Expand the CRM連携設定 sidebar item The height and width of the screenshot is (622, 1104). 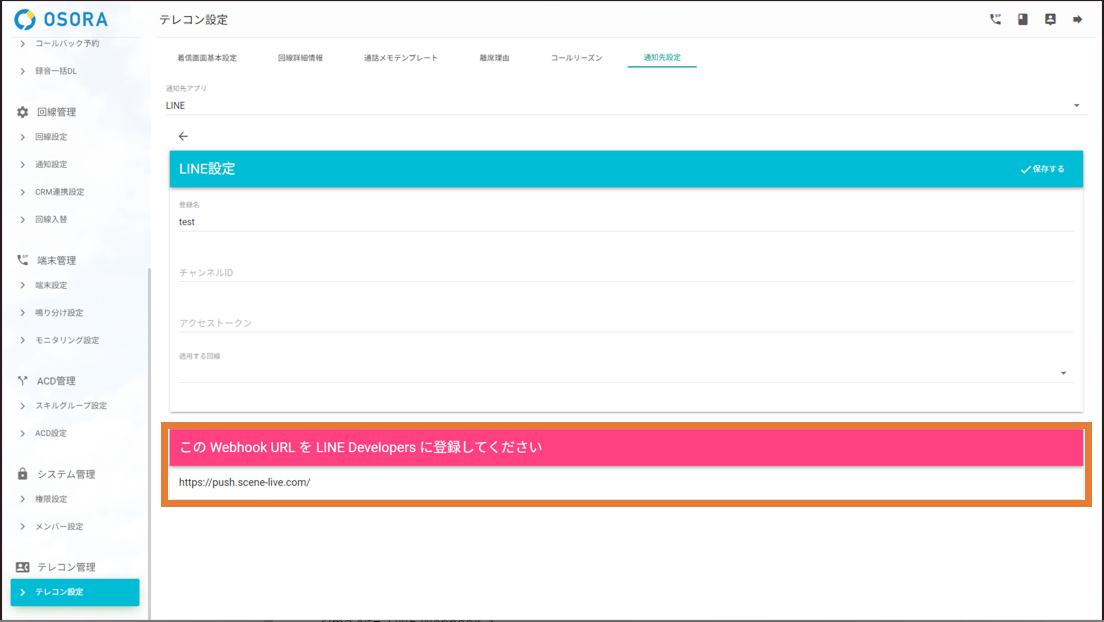point(59,192)
